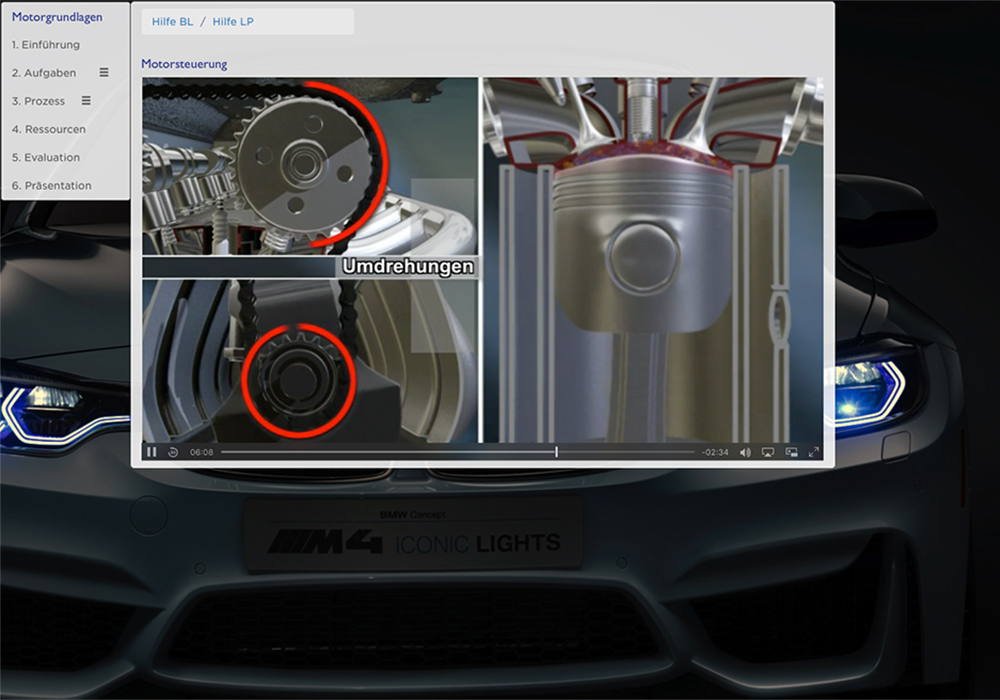
Task: Toggle picture-in-picture mode icon
Action: click(x=791, y=452)
